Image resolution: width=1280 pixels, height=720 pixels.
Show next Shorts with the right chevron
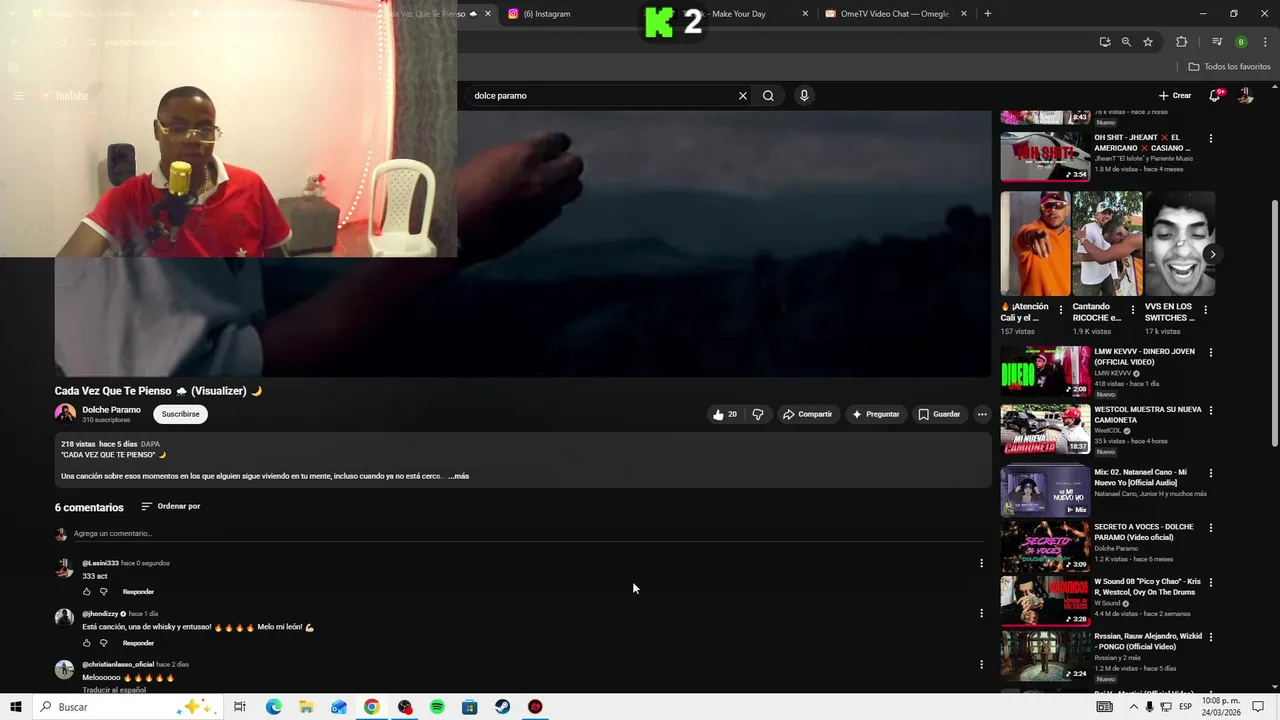[x=1212, y=254]
